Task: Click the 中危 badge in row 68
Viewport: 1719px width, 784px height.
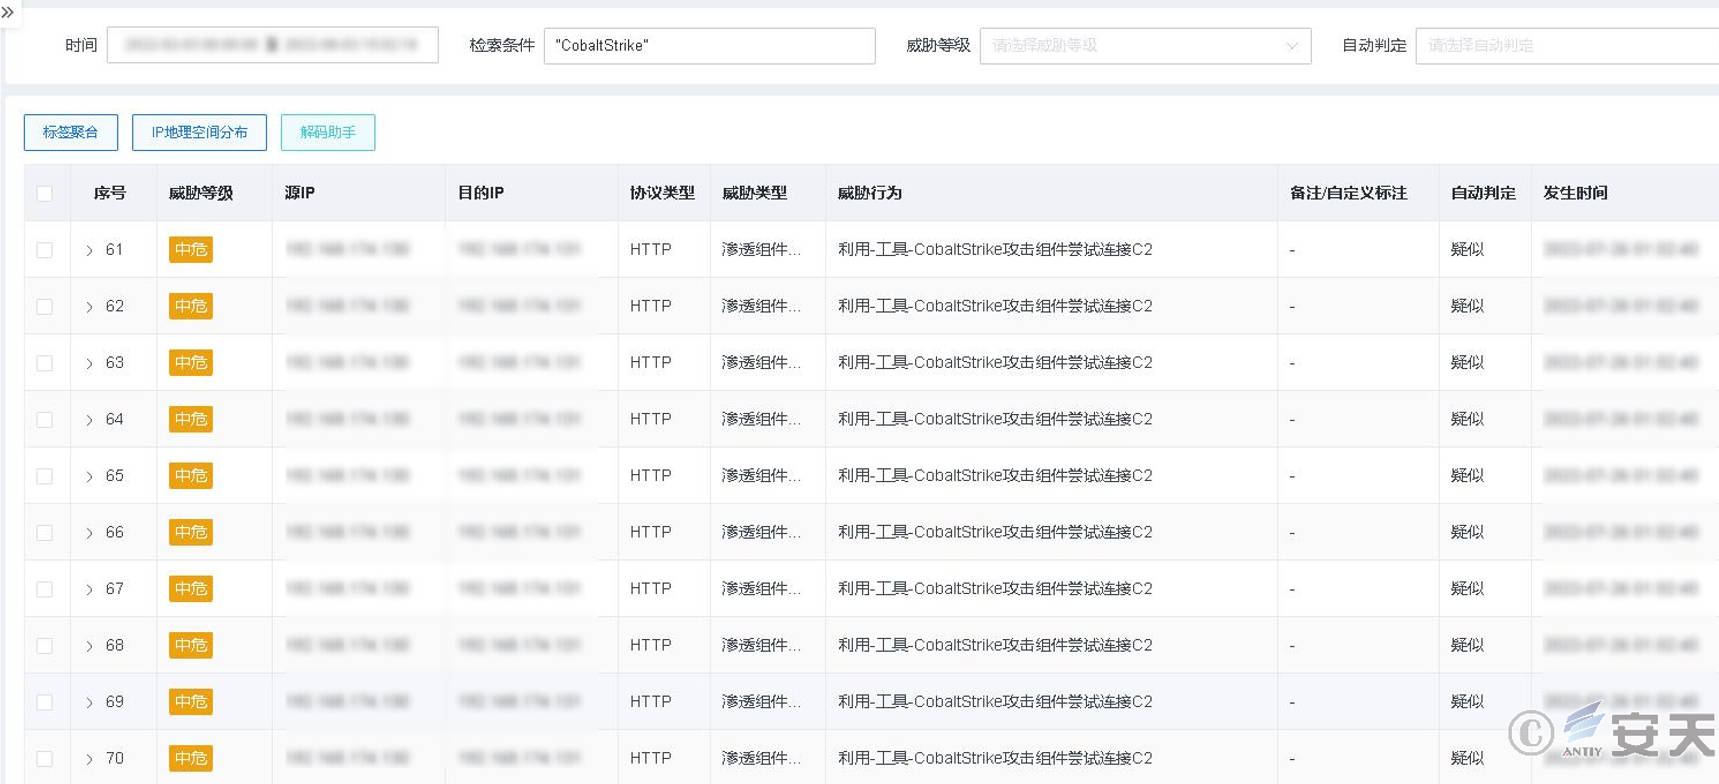Action: pos(191,645)
